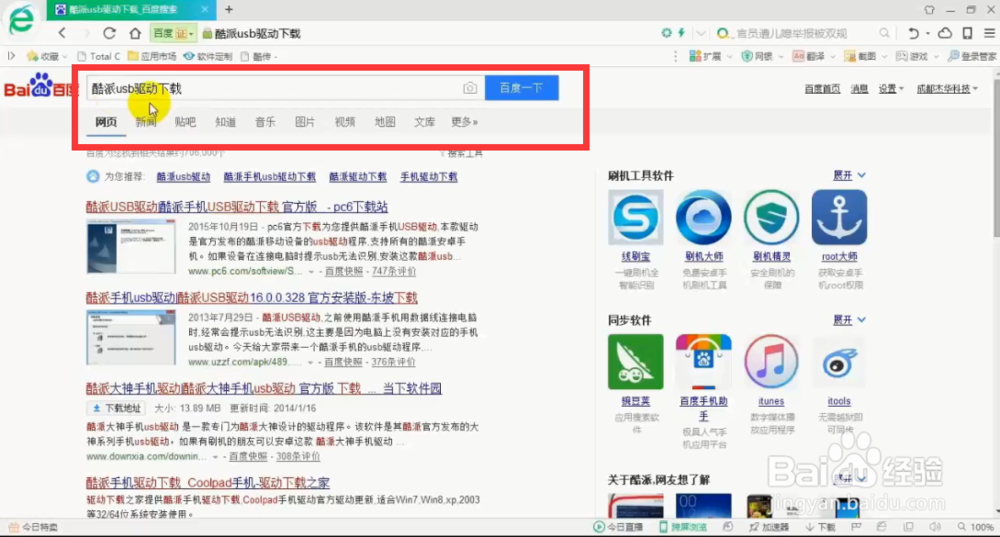
Task: Open the browser hamburger menu
Action: coord(989,33)
